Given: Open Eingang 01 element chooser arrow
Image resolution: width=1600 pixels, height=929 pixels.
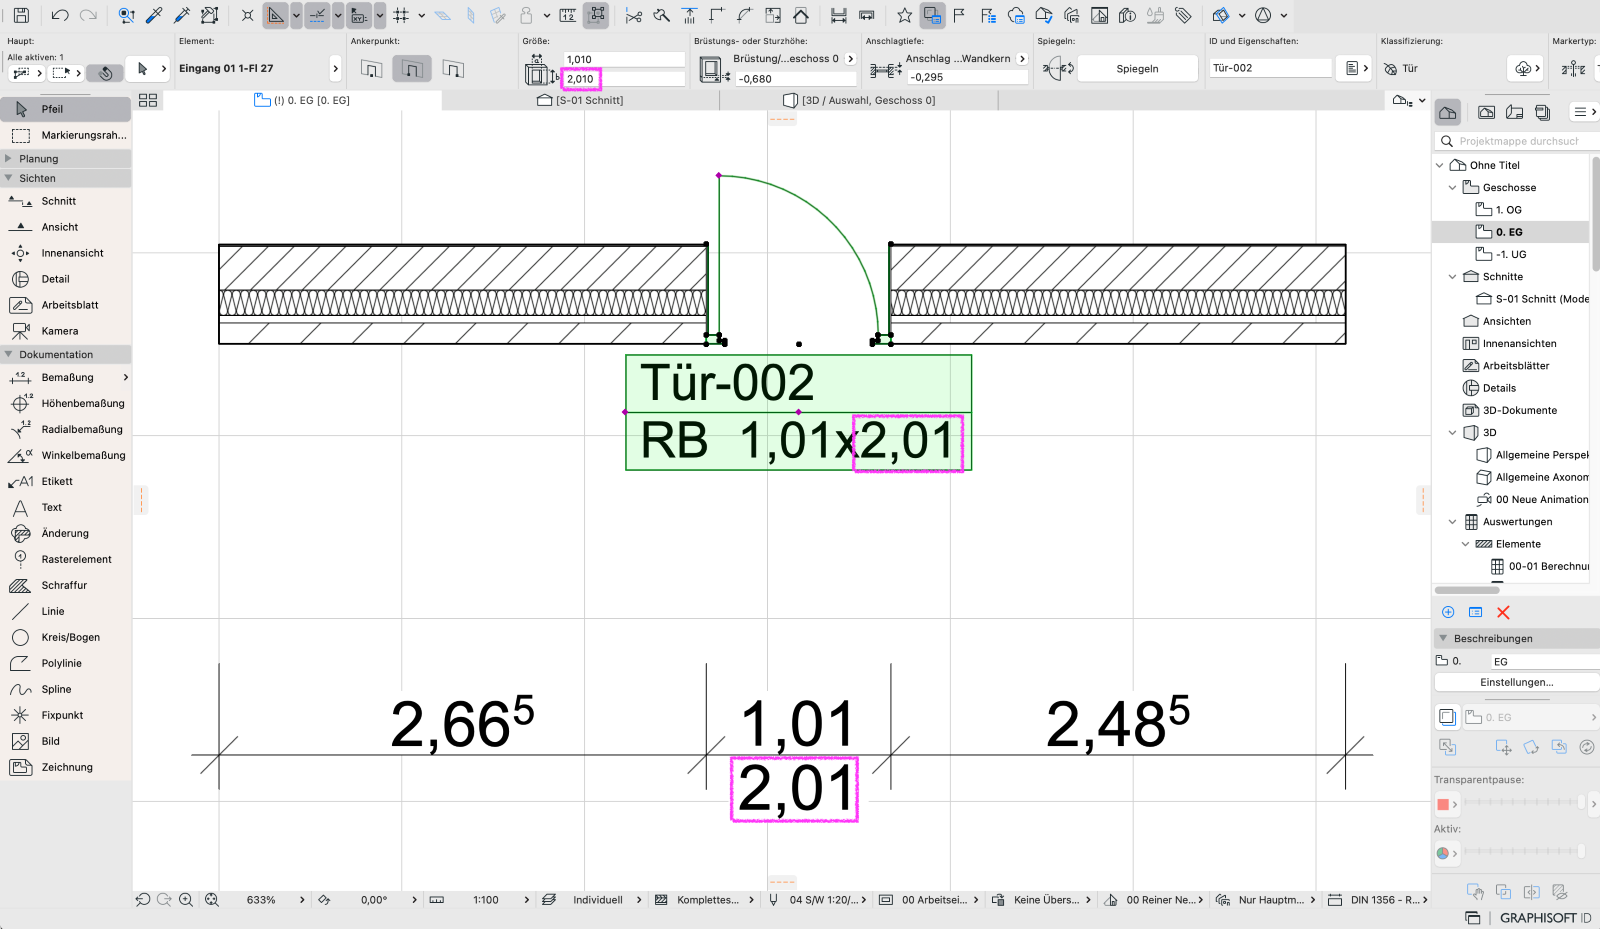Looking at the screenshot, I should [335, 68].
